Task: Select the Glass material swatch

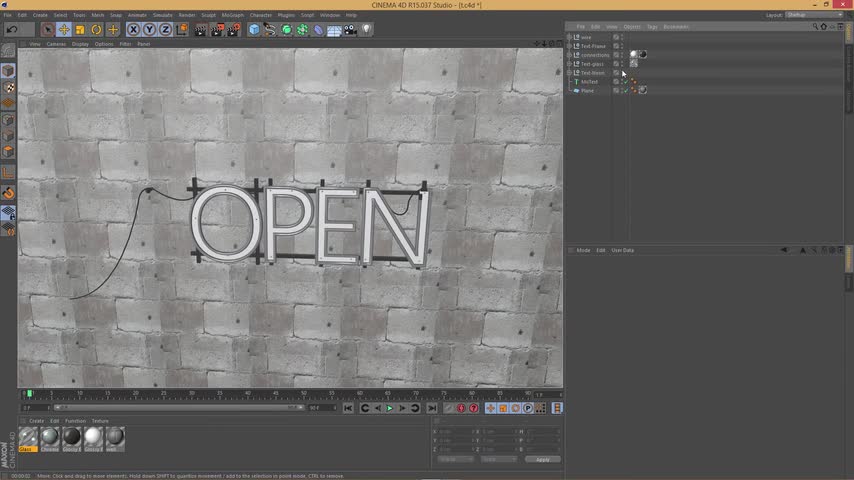Action: tap(28, 437)
